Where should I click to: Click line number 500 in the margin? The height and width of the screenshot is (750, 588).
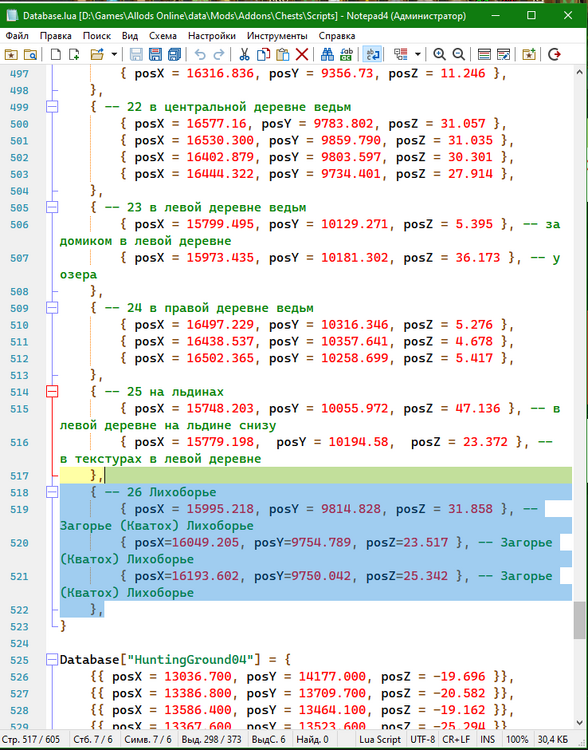point(20,124)
